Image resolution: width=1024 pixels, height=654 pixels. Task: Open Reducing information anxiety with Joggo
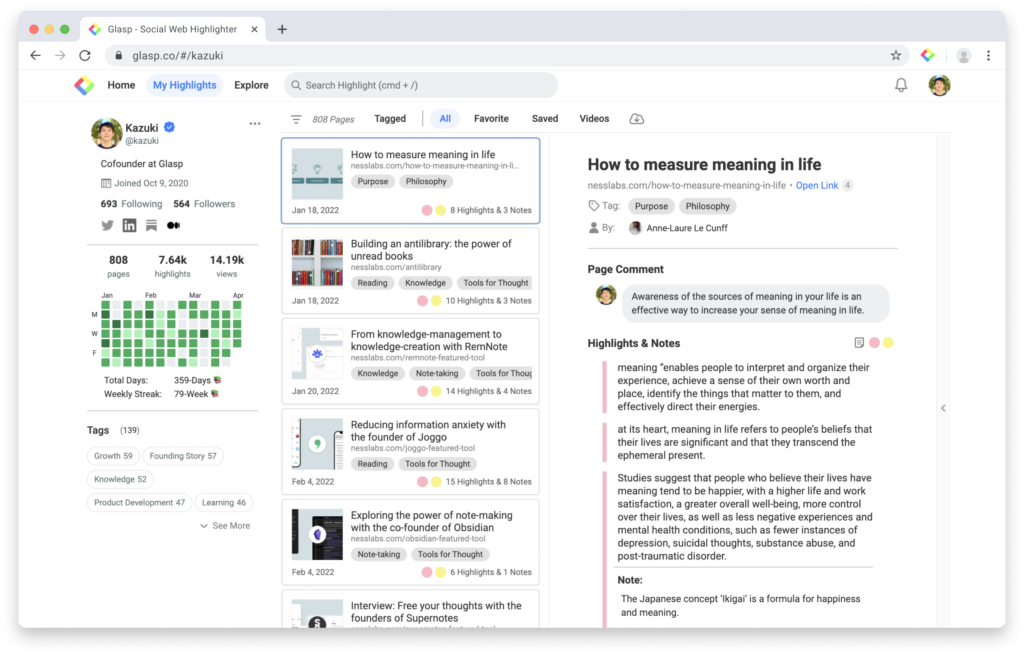[410, 452]
